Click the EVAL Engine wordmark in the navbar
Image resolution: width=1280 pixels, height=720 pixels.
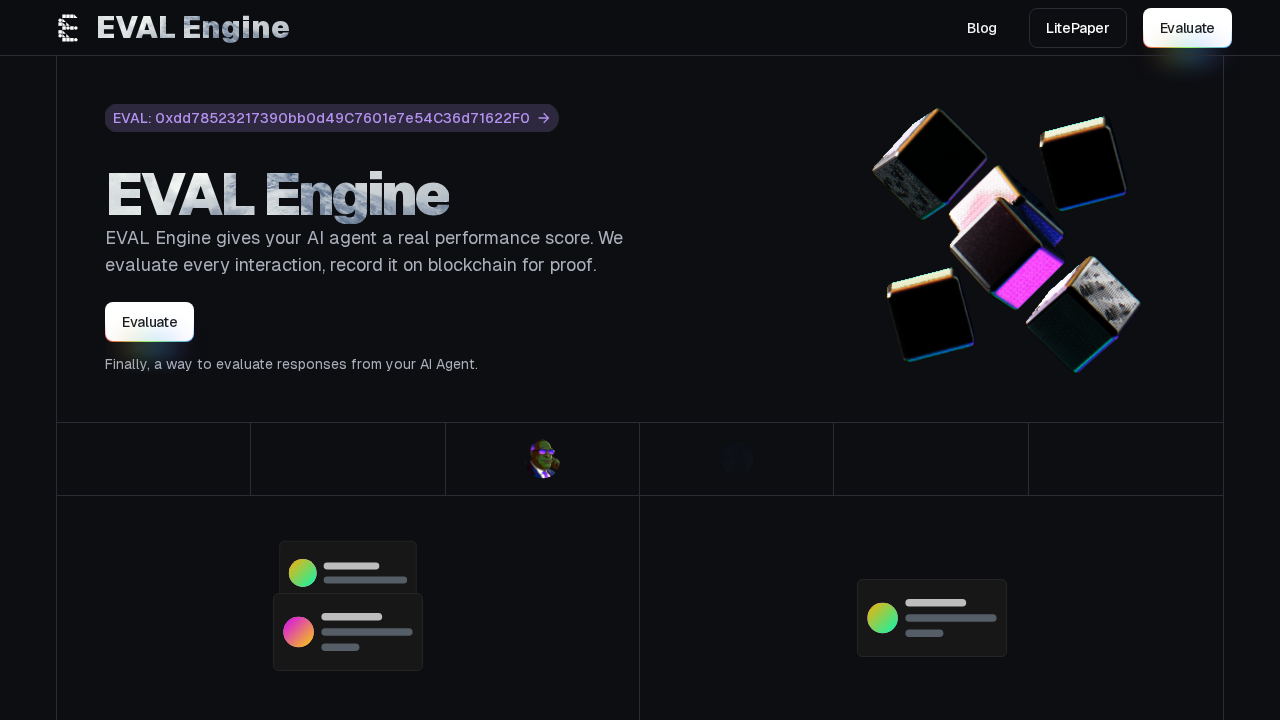pyautogui.click(x=192, y=27)
